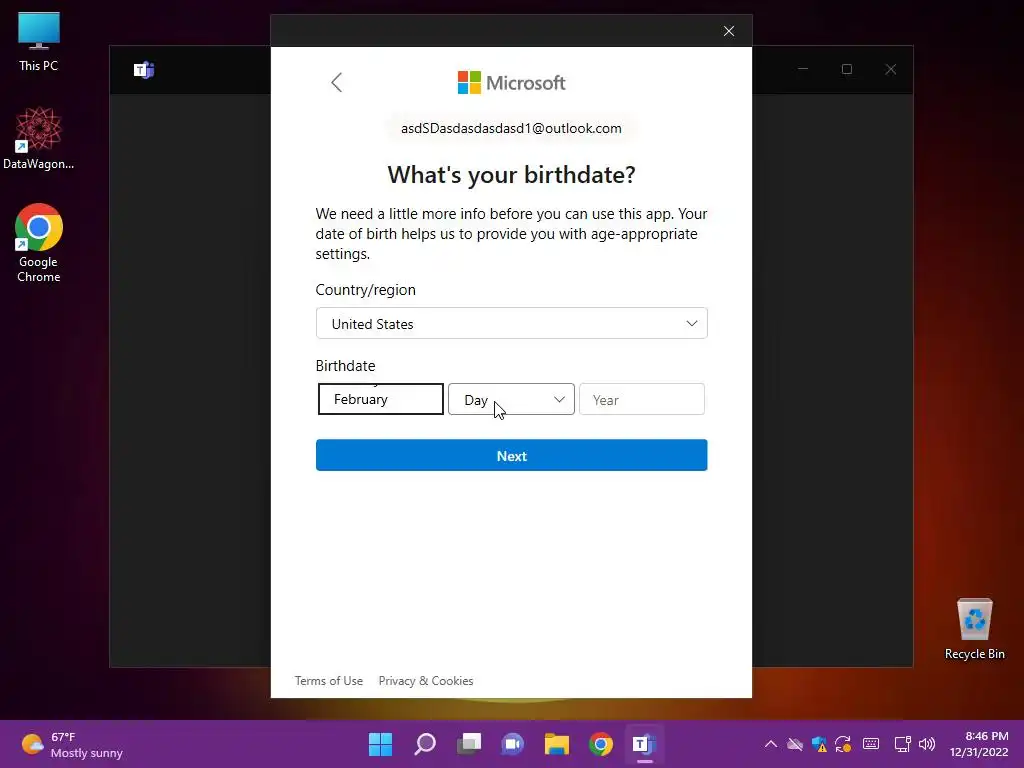
Task: Open Task View from the taskbar
Action: coord(469,744)
